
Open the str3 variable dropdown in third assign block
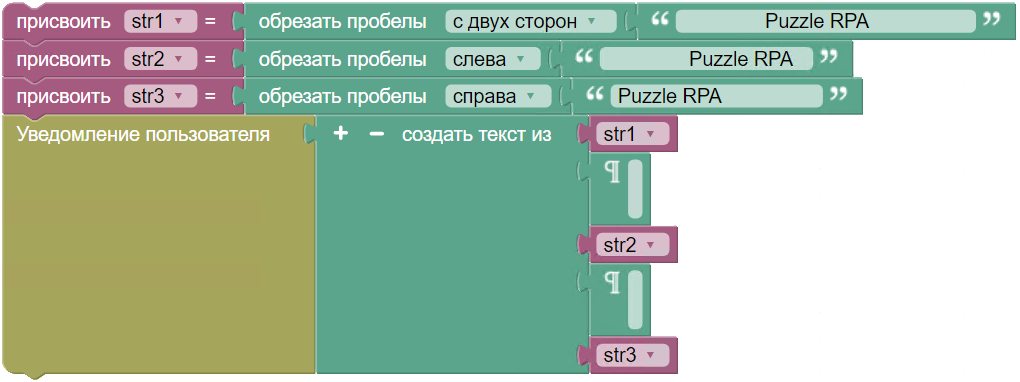point(161,97)
